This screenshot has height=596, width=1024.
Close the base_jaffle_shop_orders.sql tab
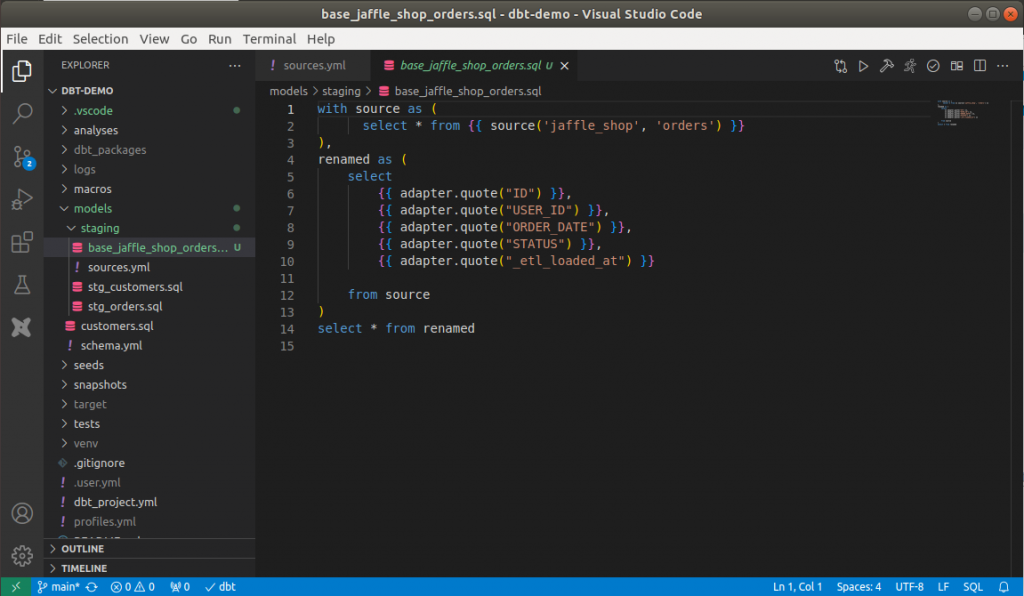click(x=564, y=66)
